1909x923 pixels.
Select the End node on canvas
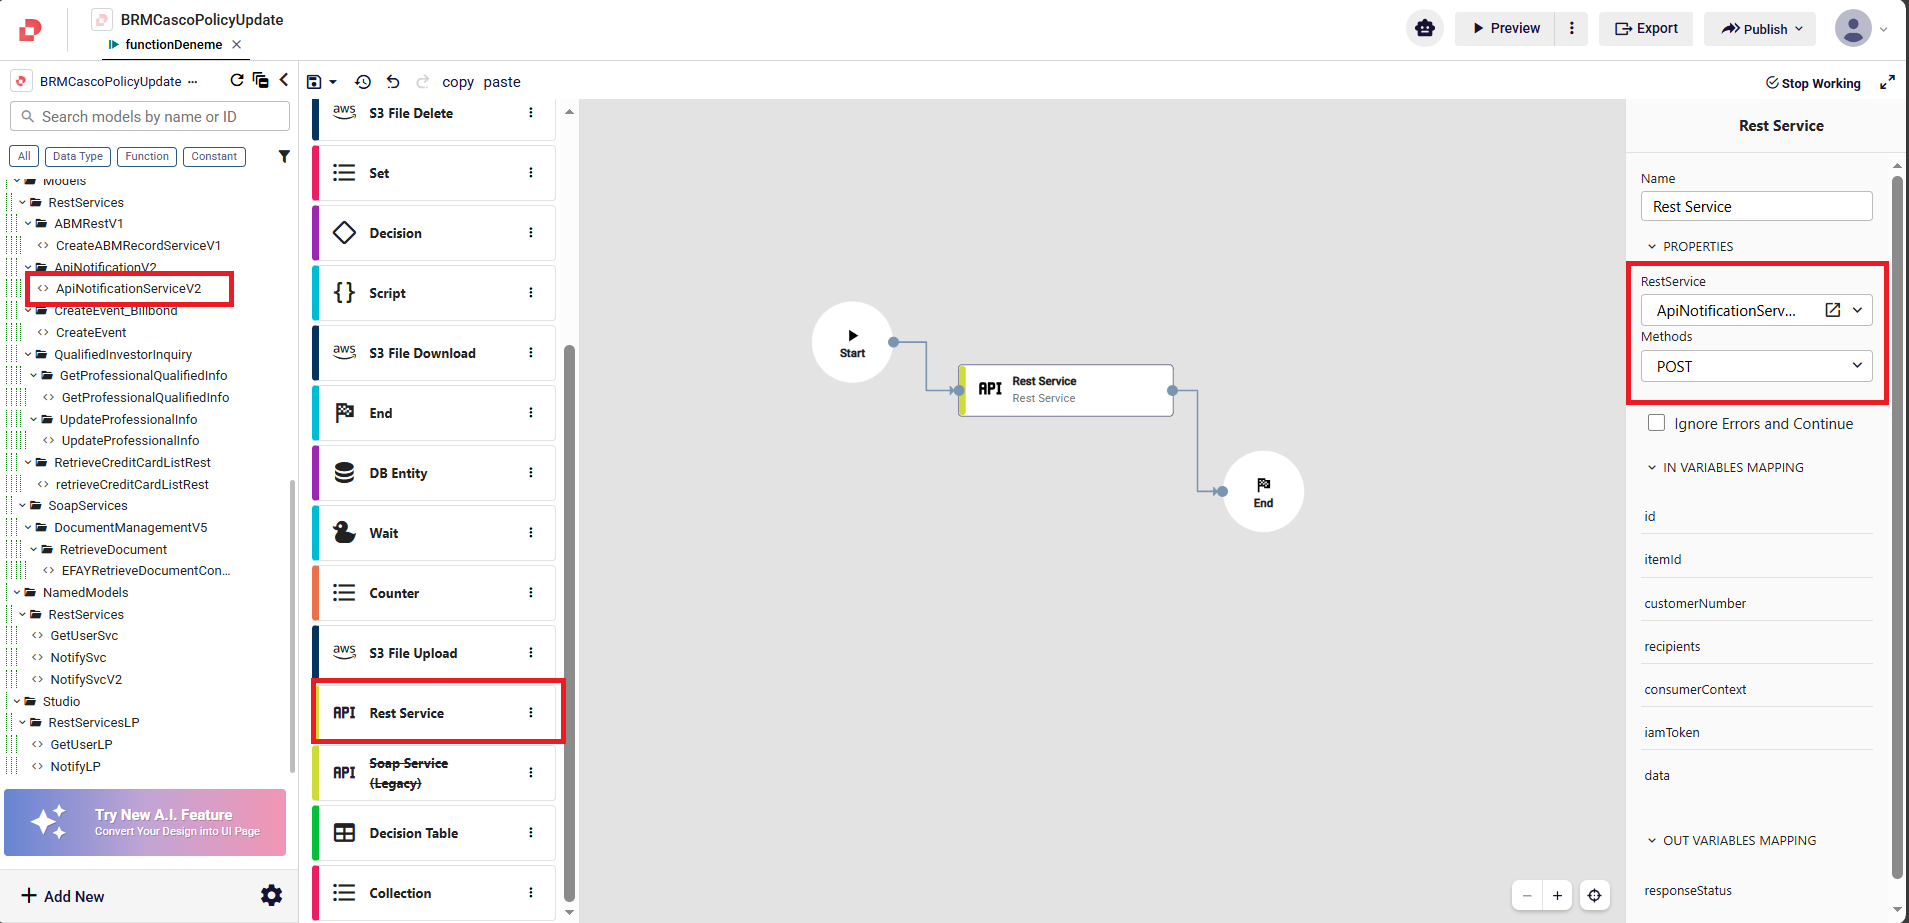(1263, 491)
